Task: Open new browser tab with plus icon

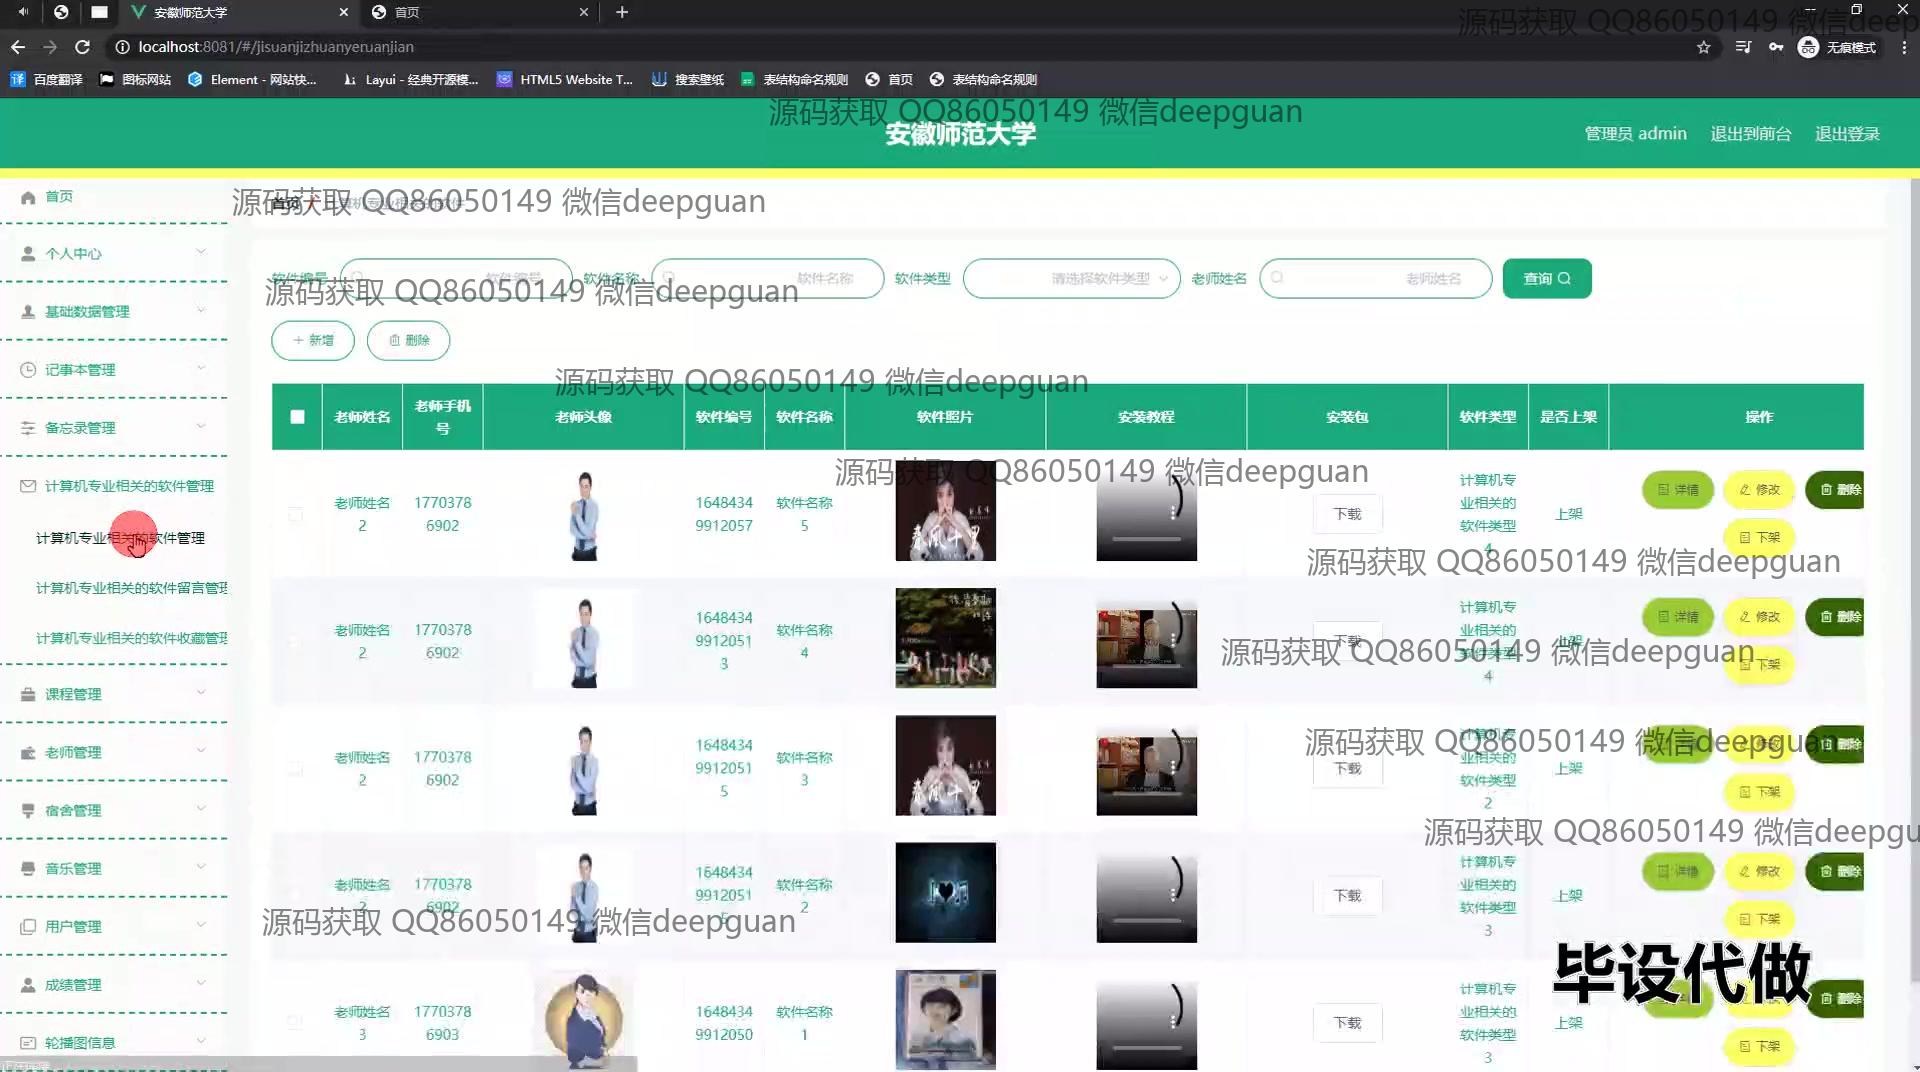Action: [622, 12]
